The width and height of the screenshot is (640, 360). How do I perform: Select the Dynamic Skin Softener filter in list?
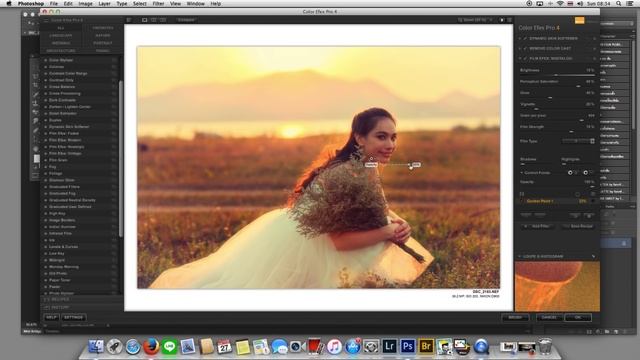coord(69,127)
